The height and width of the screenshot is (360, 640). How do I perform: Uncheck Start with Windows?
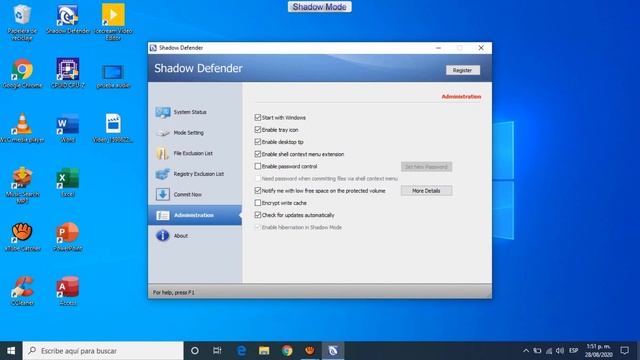258,118
